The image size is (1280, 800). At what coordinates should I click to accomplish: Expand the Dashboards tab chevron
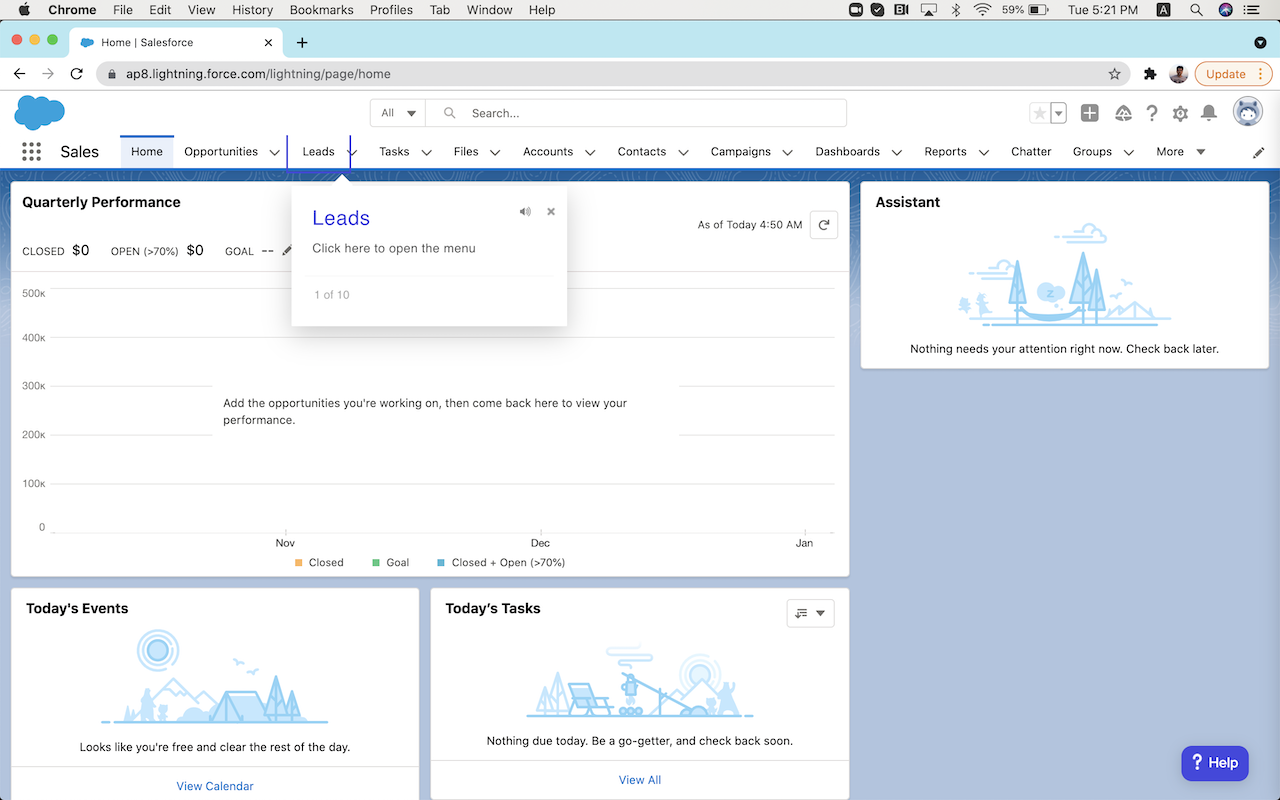[x=897, y=153]
